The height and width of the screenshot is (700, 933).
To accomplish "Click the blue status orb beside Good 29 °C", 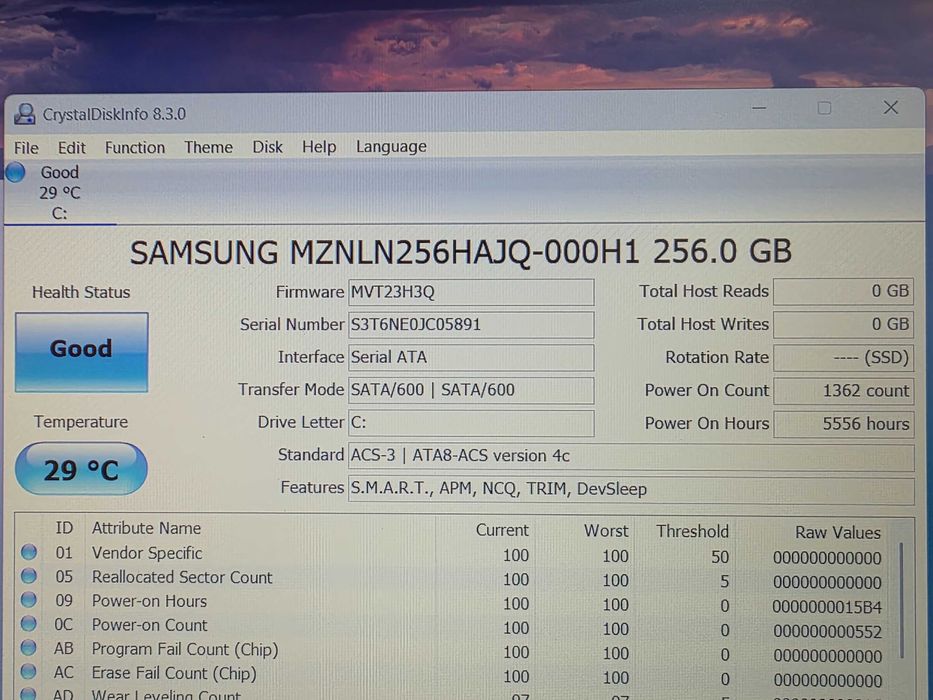I will point(15,172).
